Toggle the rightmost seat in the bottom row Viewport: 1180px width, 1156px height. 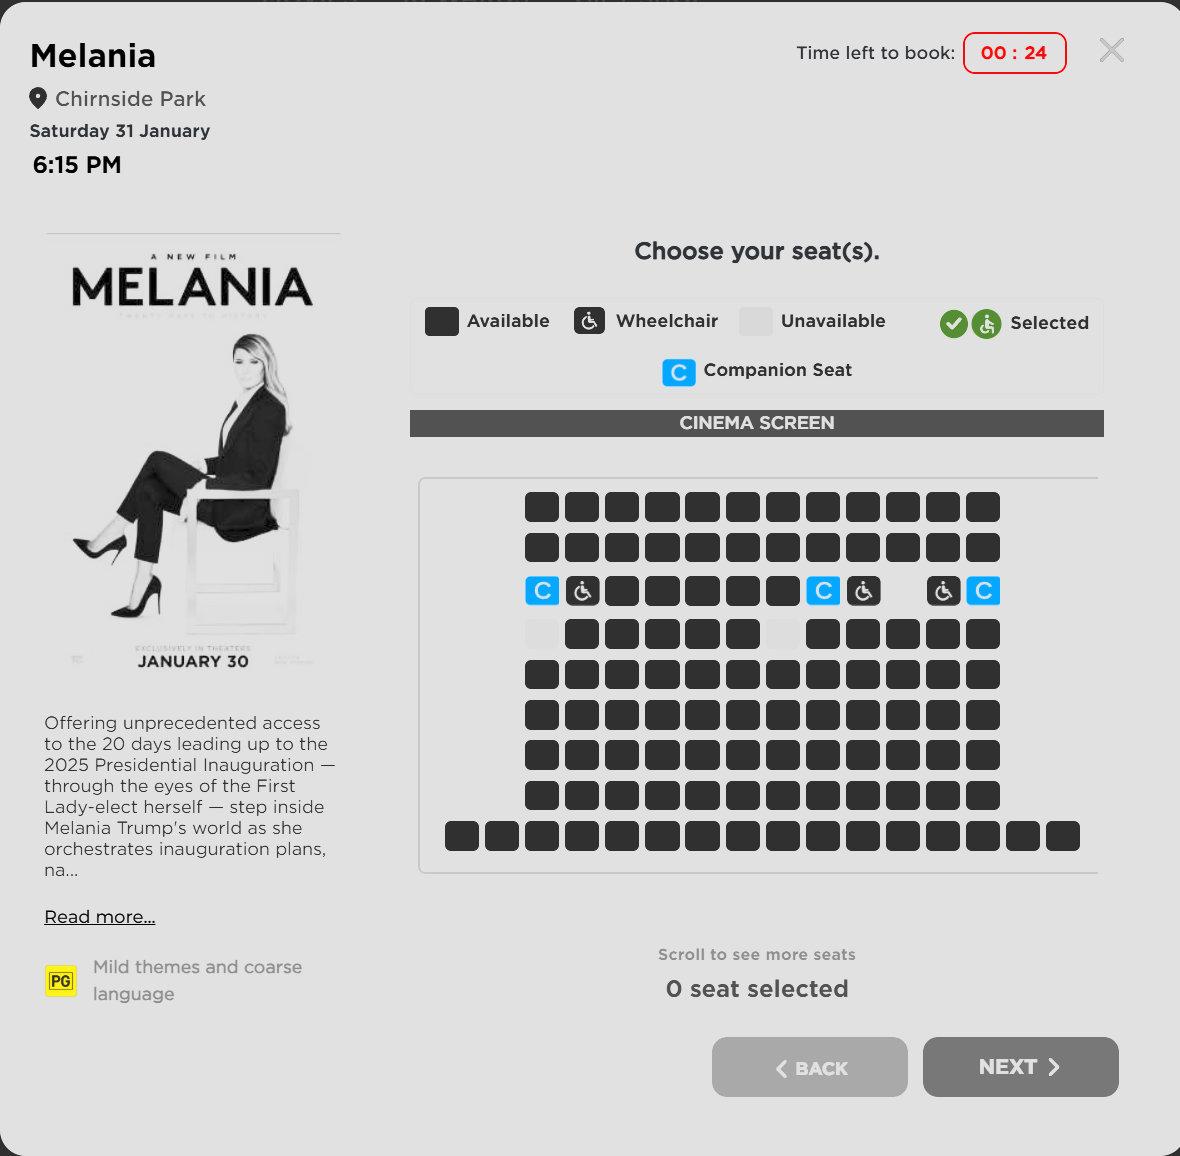1062,836
